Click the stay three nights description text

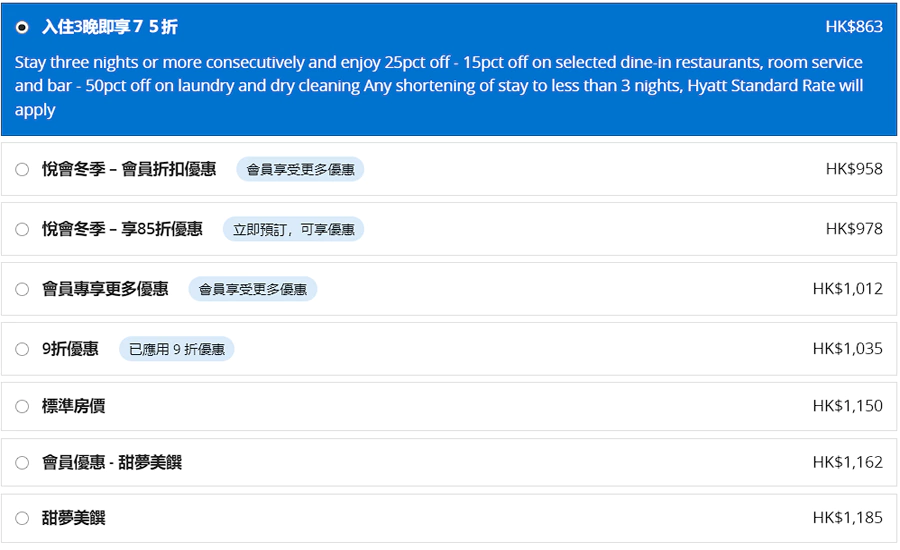pos(438,86)
